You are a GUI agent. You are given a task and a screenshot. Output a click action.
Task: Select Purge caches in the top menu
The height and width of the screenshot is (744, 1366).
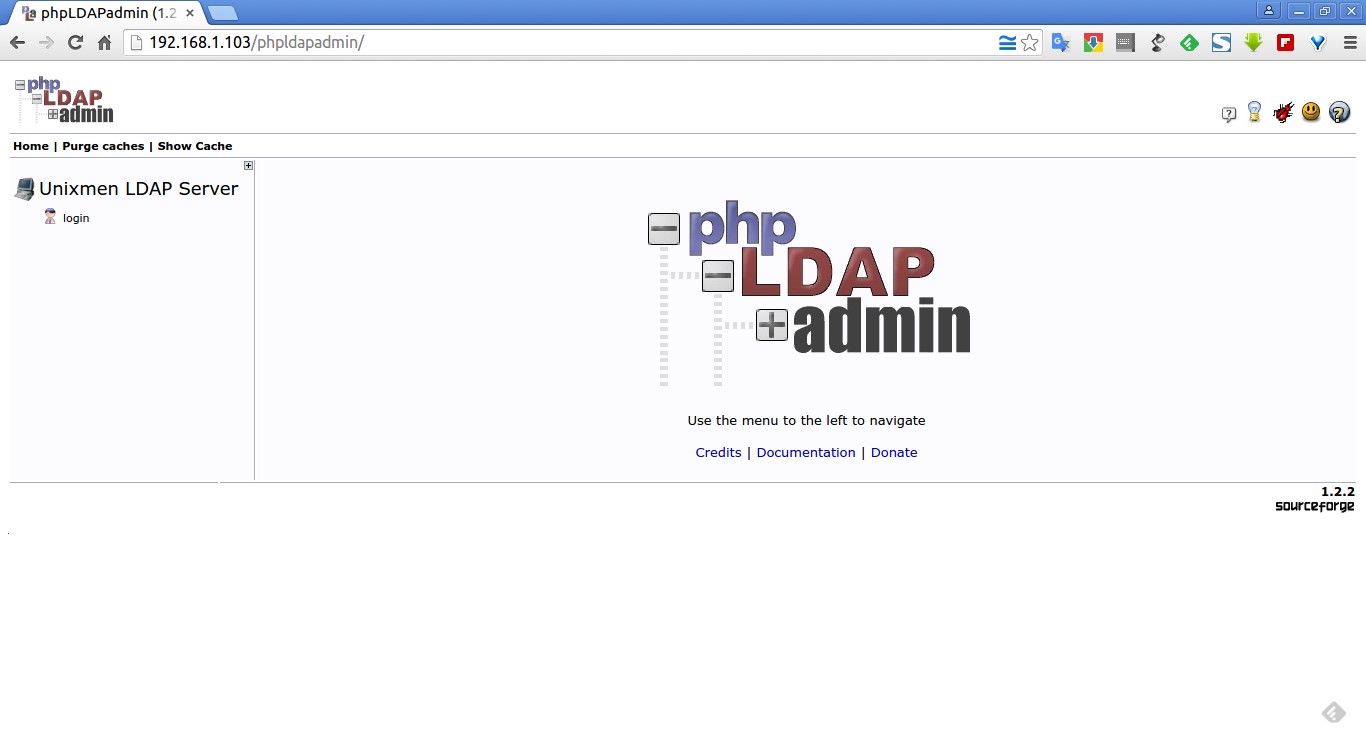103,146
